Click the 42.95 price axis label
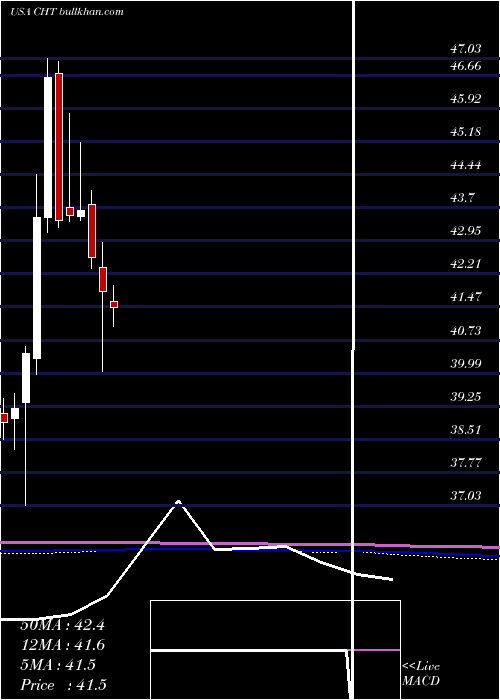 click(466, 231)
